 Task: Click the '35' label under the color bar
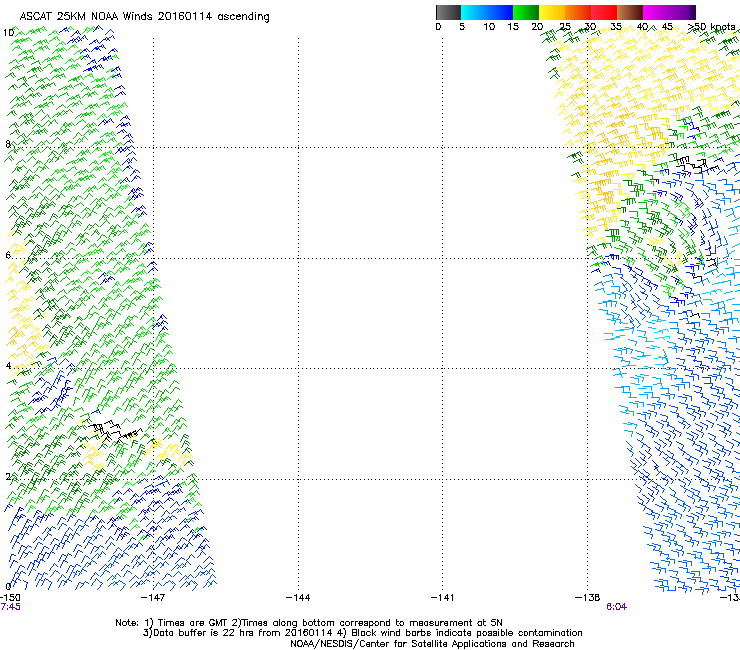coord(616,26)
